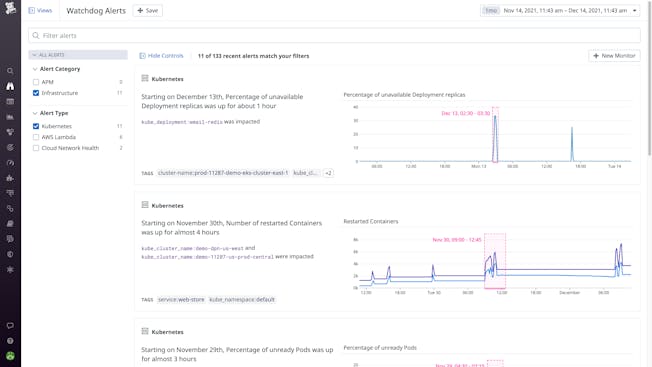Click Kubernetes icon on November 29th alert
This screenshot has width=652, height=367.
tap(145, 331)
